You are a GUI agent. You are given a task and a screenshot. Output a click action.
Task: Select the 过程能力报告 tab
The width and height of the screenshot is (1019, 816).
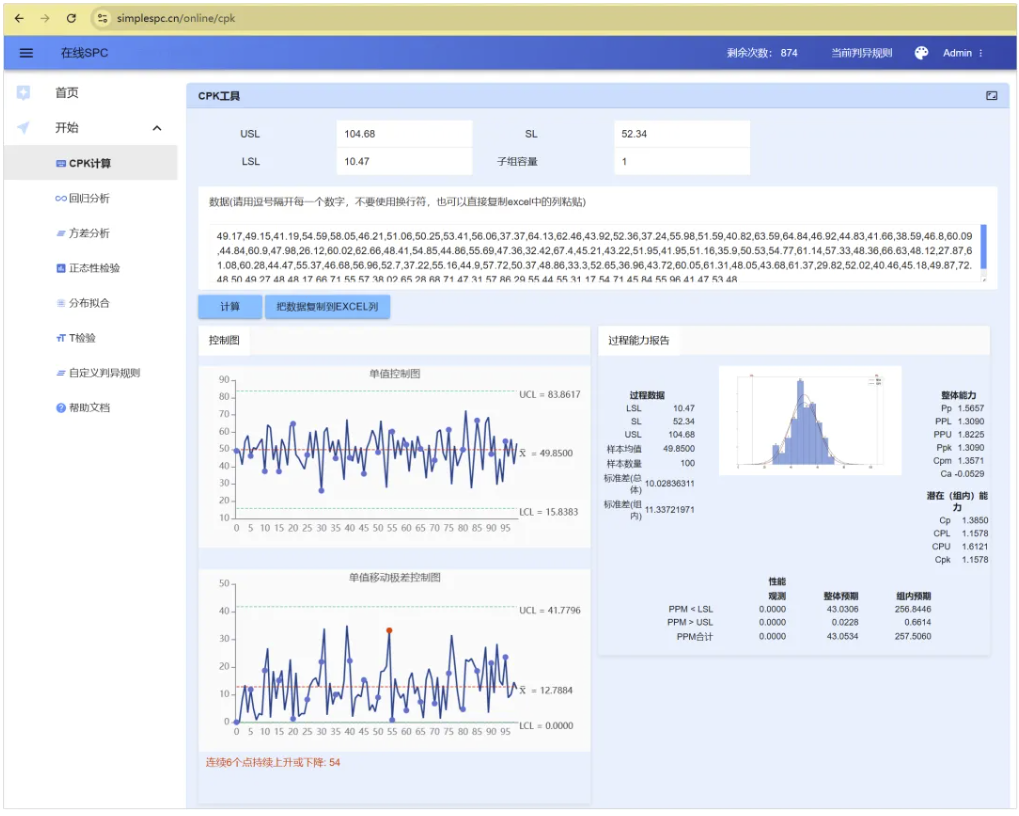click(x=639, y=341)
